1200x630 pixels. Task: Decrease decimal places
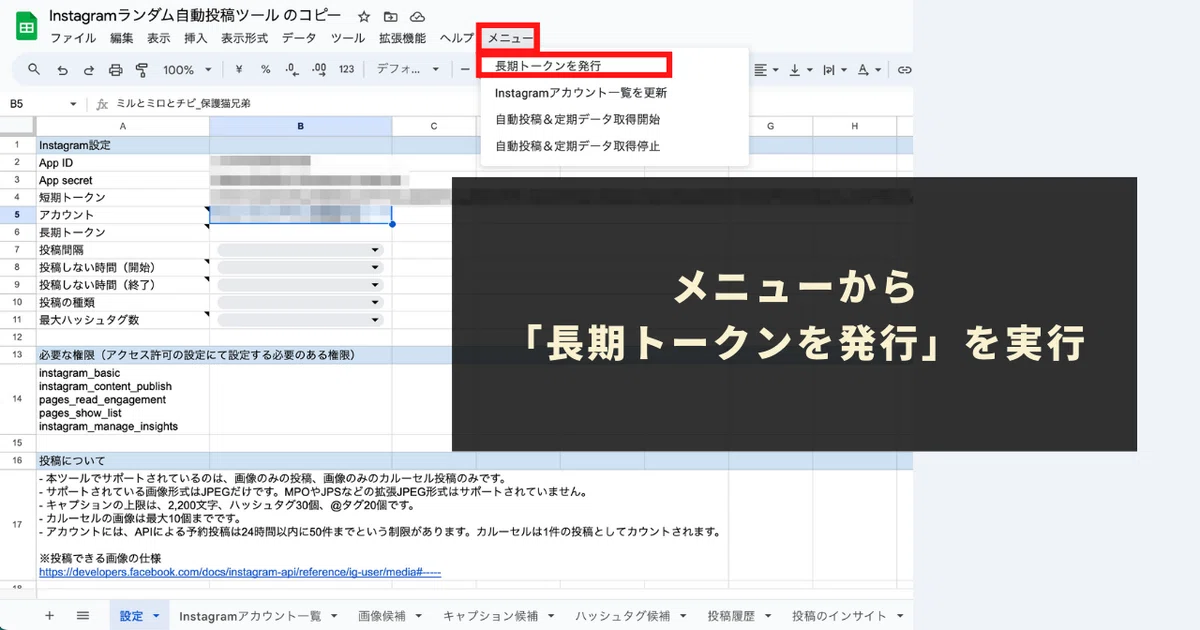[x=292, y=70]
